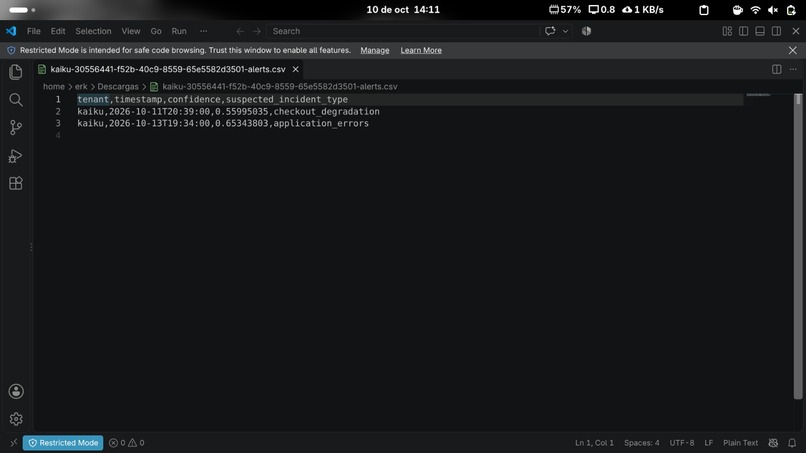The image size is (806, 453).
Task: Select the kaiku alerts.csv editor tab
Action: [x=168, y=69]
